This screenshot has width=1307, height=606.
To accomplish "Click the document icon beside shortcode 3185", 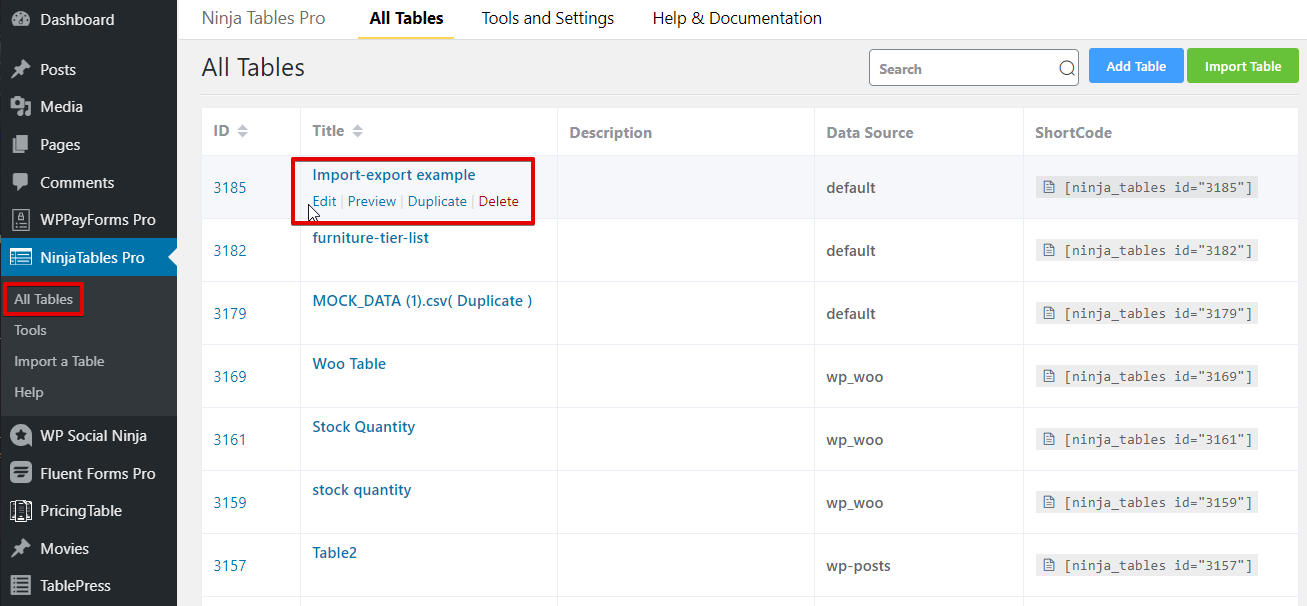I will (x=1049, y=187).
